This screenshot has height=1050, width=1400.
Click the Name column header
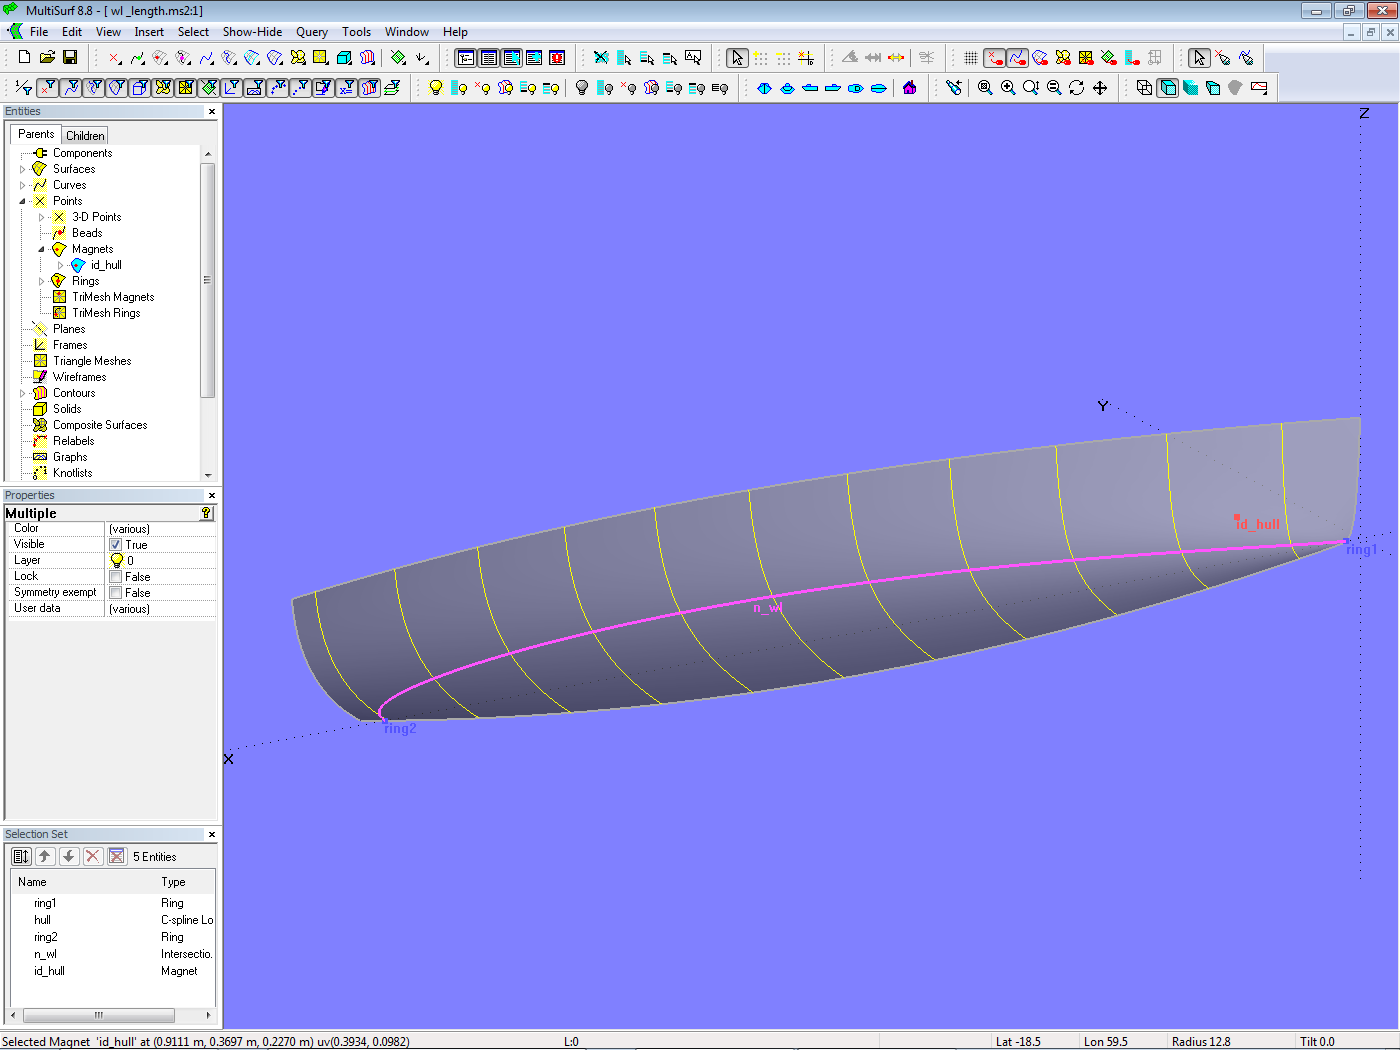point(33,882)
